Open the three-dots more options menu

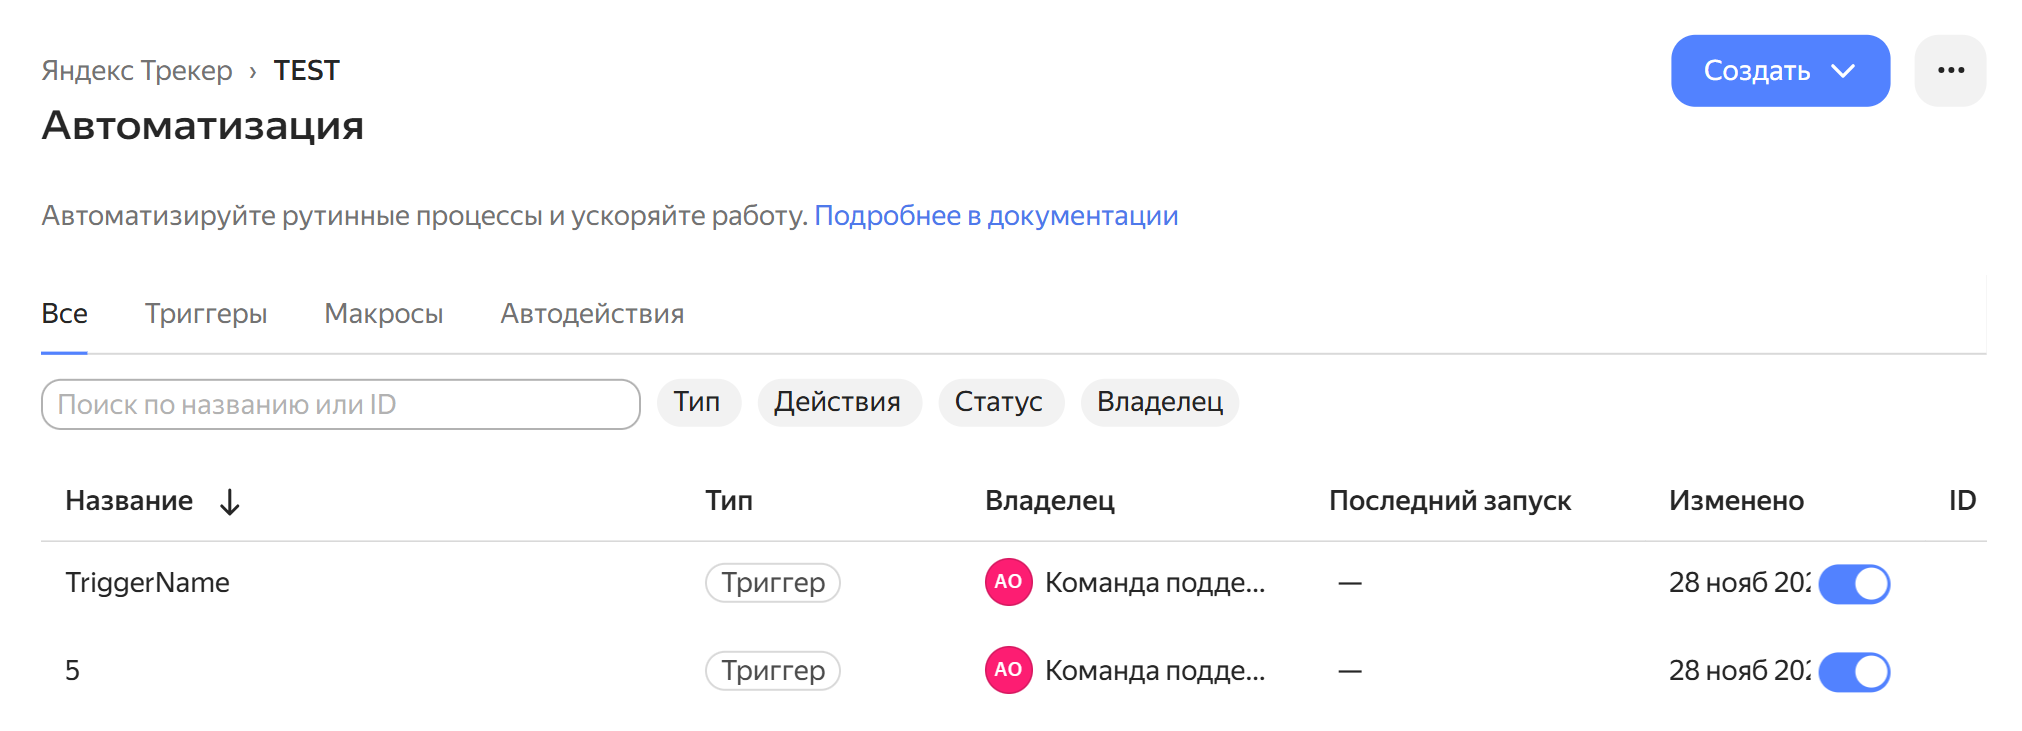[x=1949, y=71]
